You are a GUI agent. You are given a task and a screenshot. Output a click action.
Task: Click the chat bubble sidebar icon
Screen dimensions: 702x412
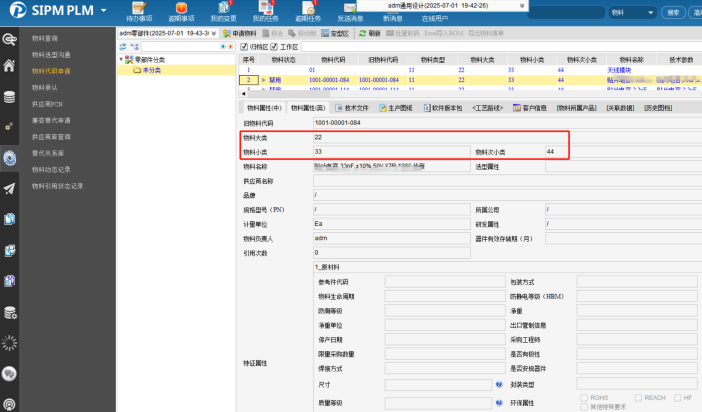click(x=9, y=373)
